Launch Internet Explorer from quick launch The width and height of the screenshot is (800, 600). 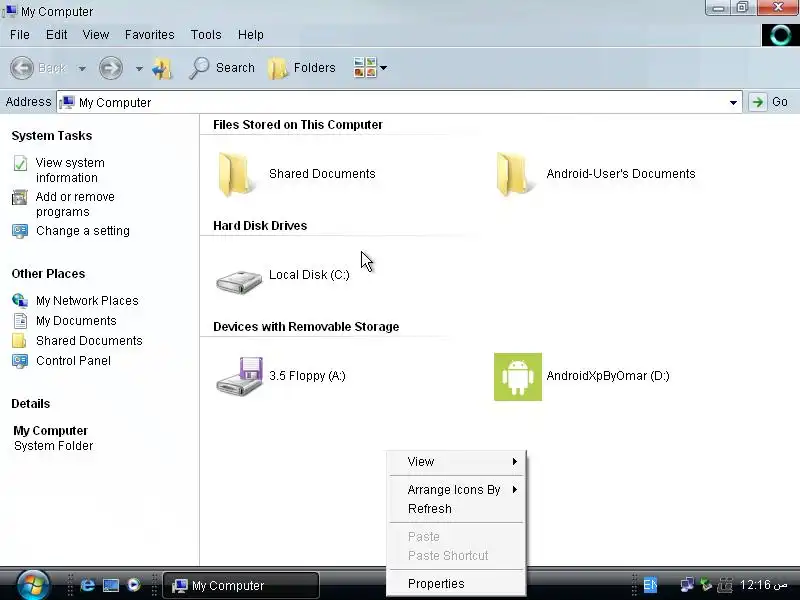click(88, 585)
